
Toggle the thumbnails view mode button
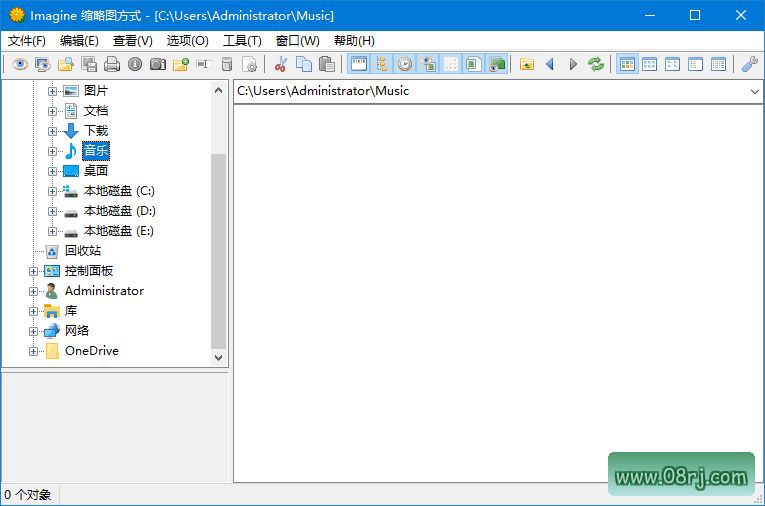coord(627,64)
